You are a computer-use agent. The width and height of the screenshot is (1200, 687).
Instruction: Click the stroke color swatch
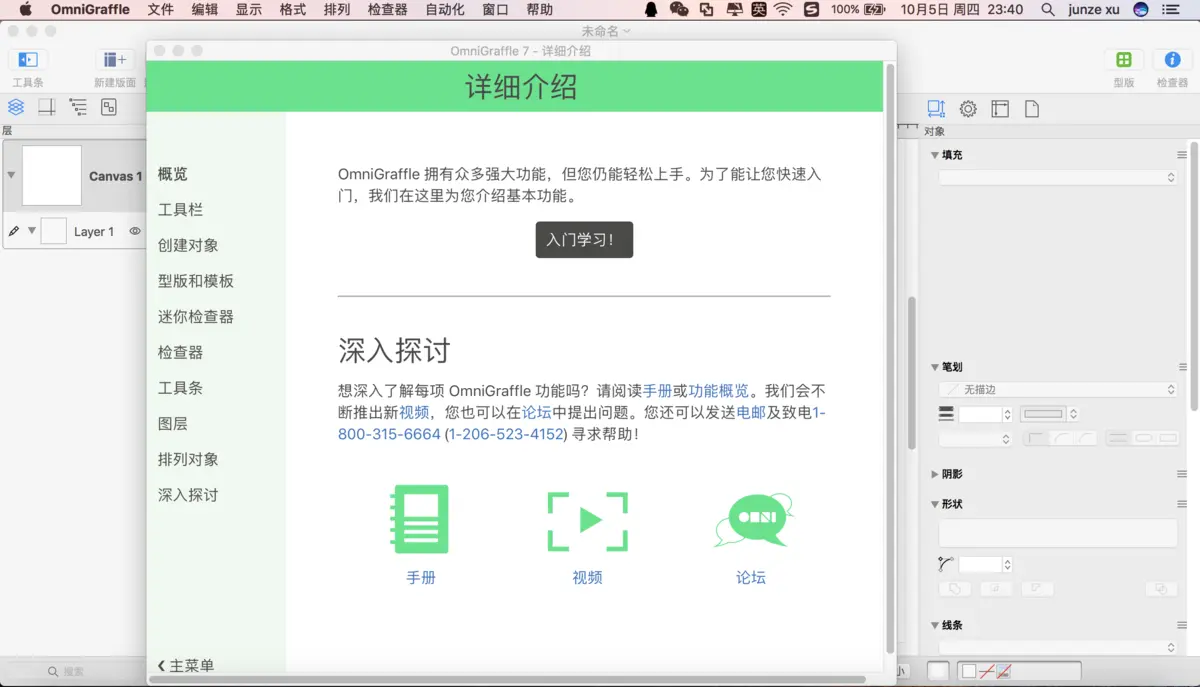[x=1044, y=414]
